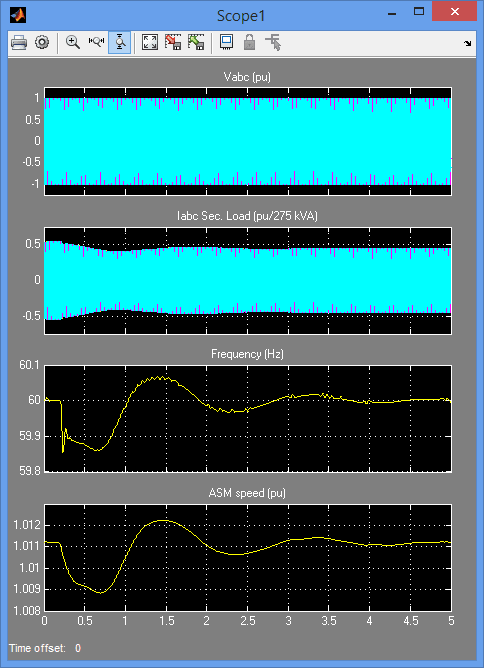
Task: Click the Scope1 window title text
Action: [241, 16]
